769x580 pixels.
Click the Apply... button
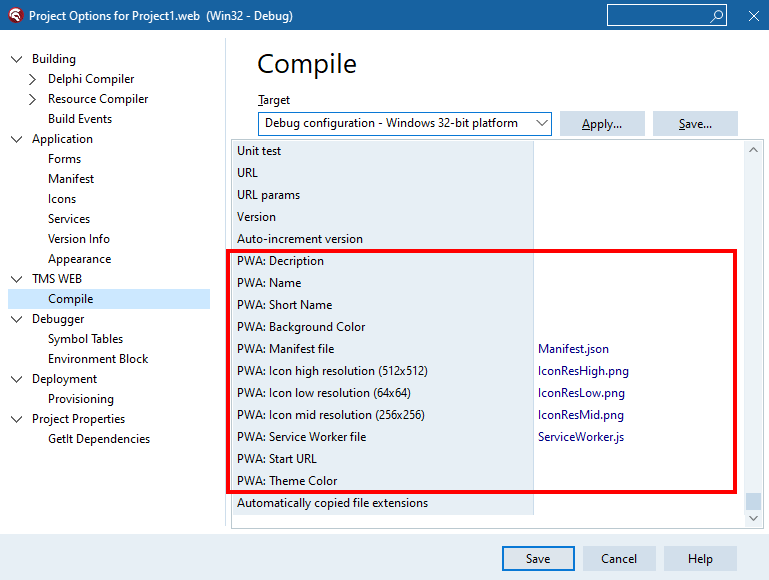(601, 124)
